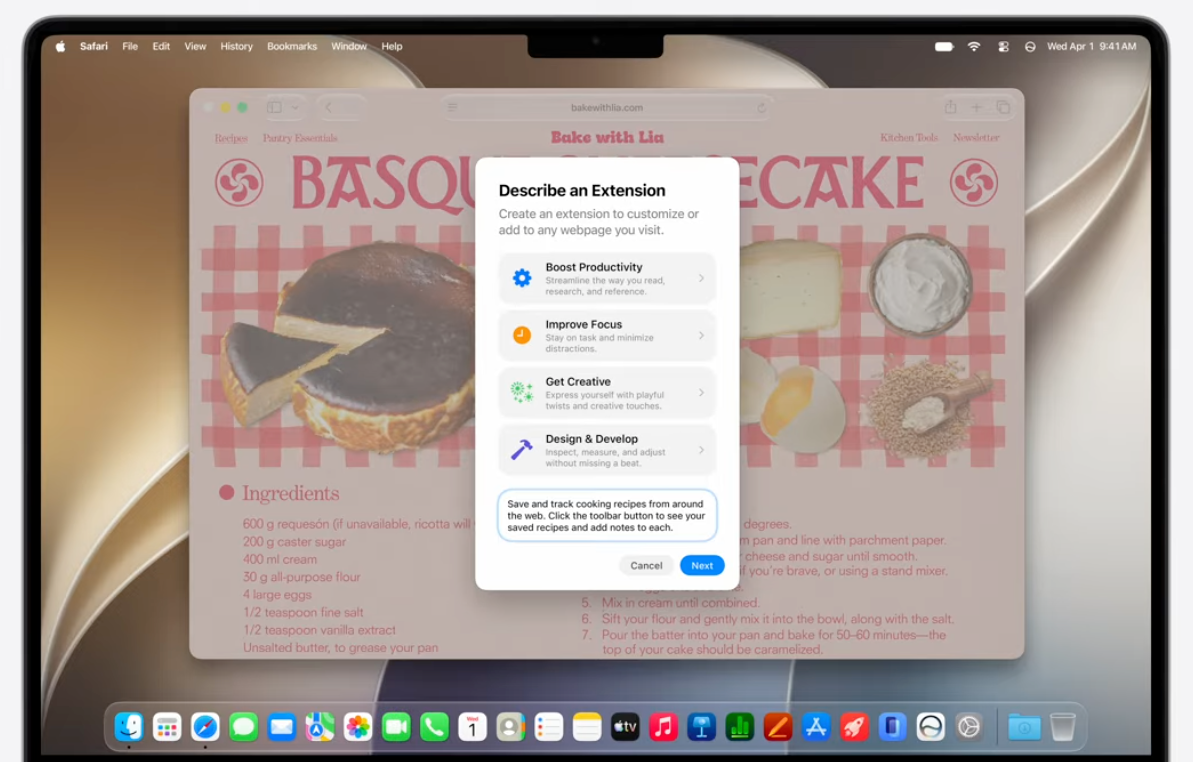This screenshot has height=762, width=1193.
Task: Click the Safari Share icon
Action: [950, 107]
